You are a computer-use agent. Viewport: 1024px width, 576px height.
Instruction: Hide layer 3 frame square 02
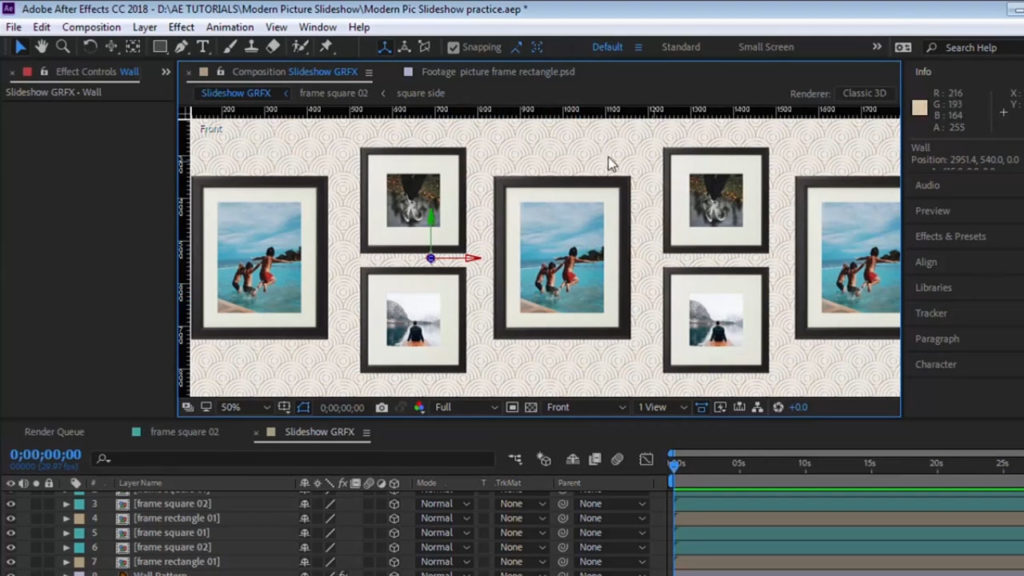point(10,504)
